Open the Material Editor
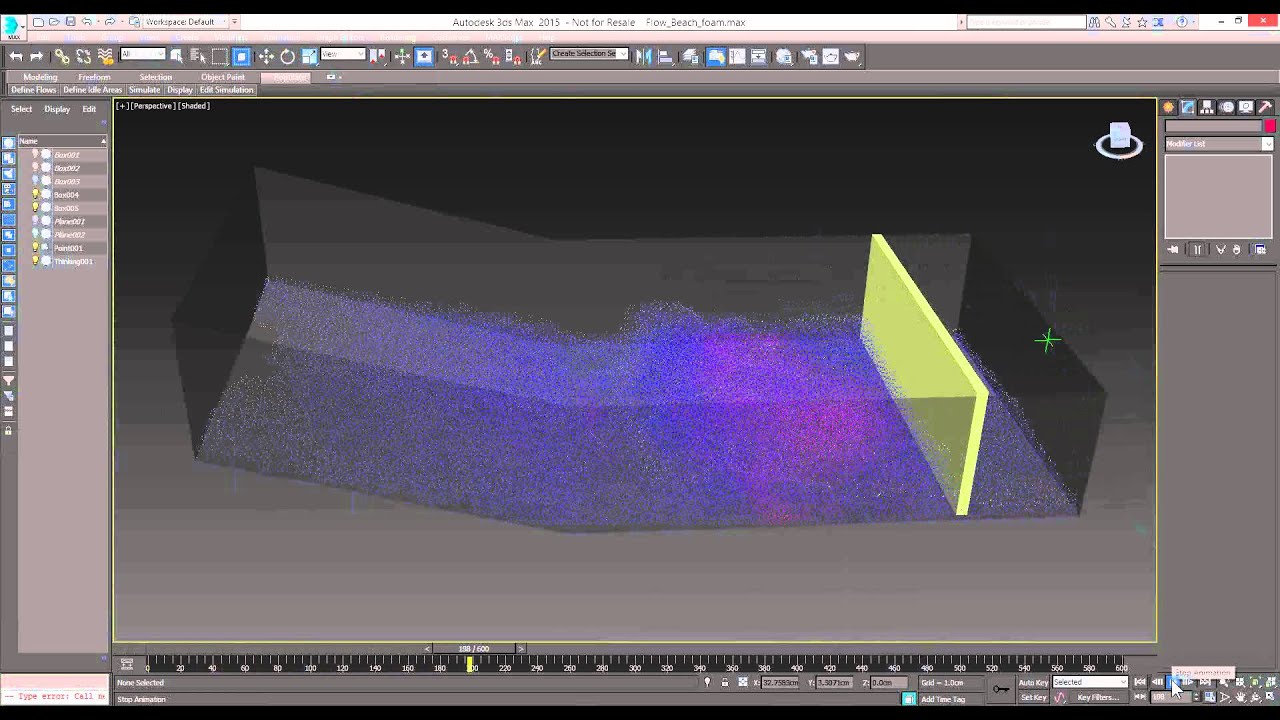Image resolution: width=1280 pixels, height=720 pixels. pos(784,57)
